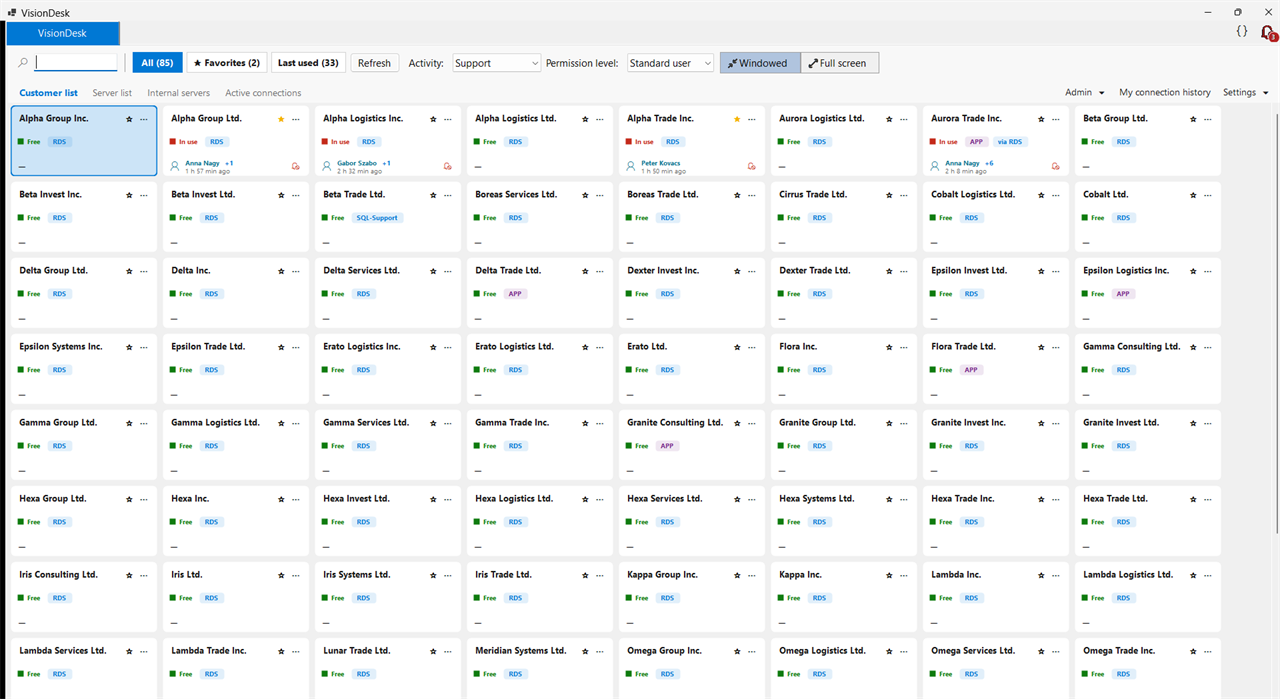Click RDS tag on Cirrus Trade Ltd. card
Screen dimensions: 1280x699
pyautogui.click(x=820, y=218)
